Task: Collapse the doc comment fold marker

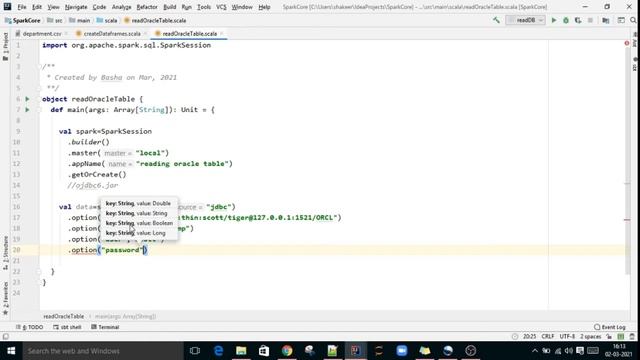Action: tap(40, 67)
